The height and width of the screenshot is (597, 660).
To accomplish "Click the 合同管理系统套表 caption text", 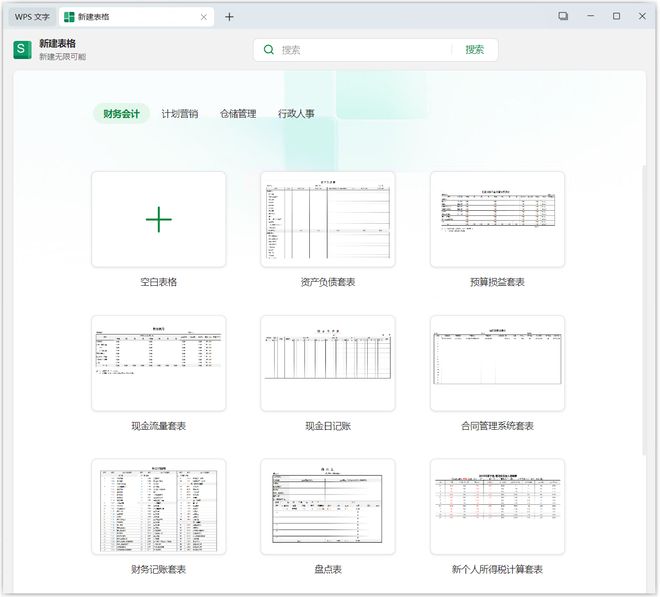I will [497, 426].
